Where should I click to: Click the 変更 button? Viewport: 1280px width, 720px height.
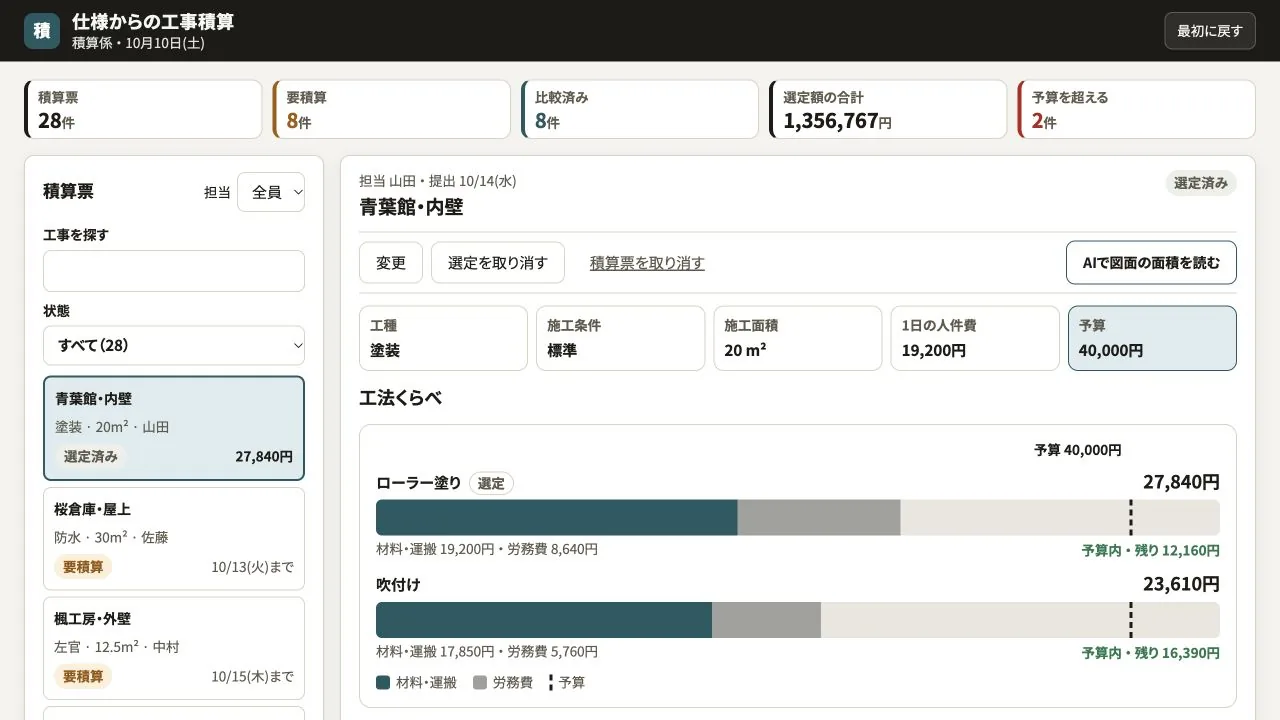pos(391,263)
